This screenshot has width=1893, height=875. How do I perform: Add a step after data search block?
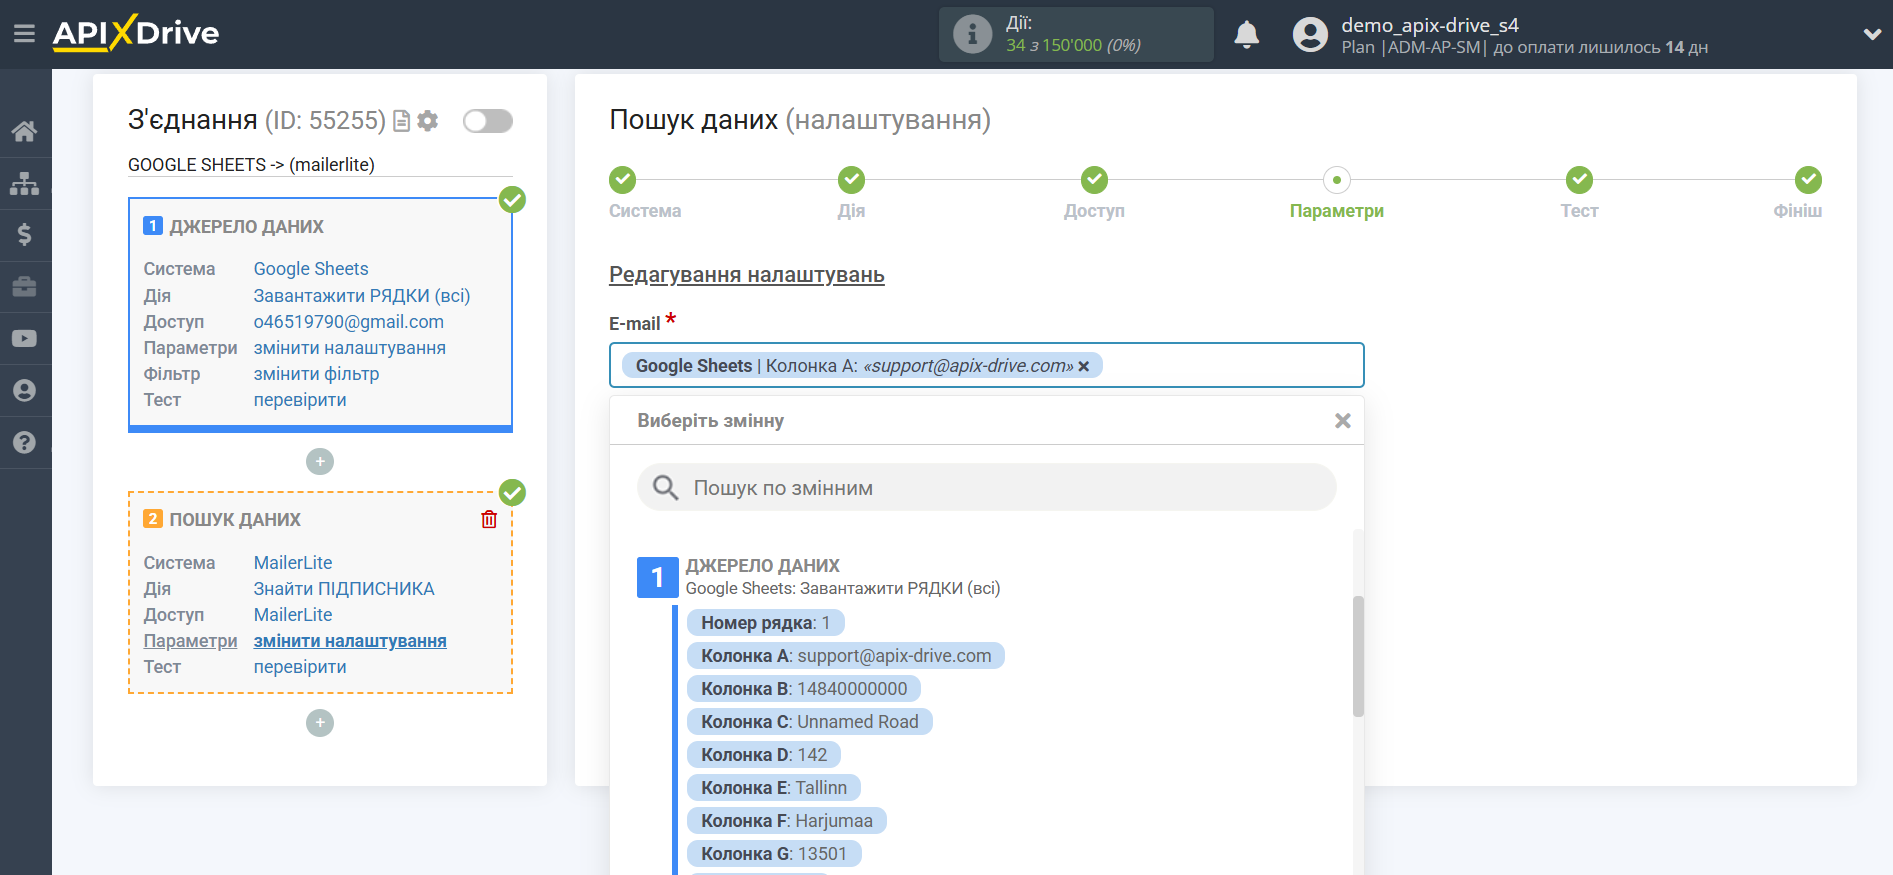320,723
